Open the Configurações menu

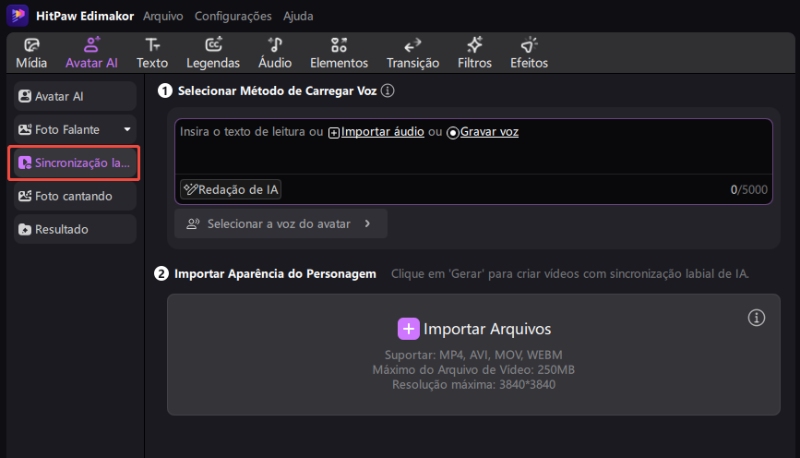(x=232, y=16)
